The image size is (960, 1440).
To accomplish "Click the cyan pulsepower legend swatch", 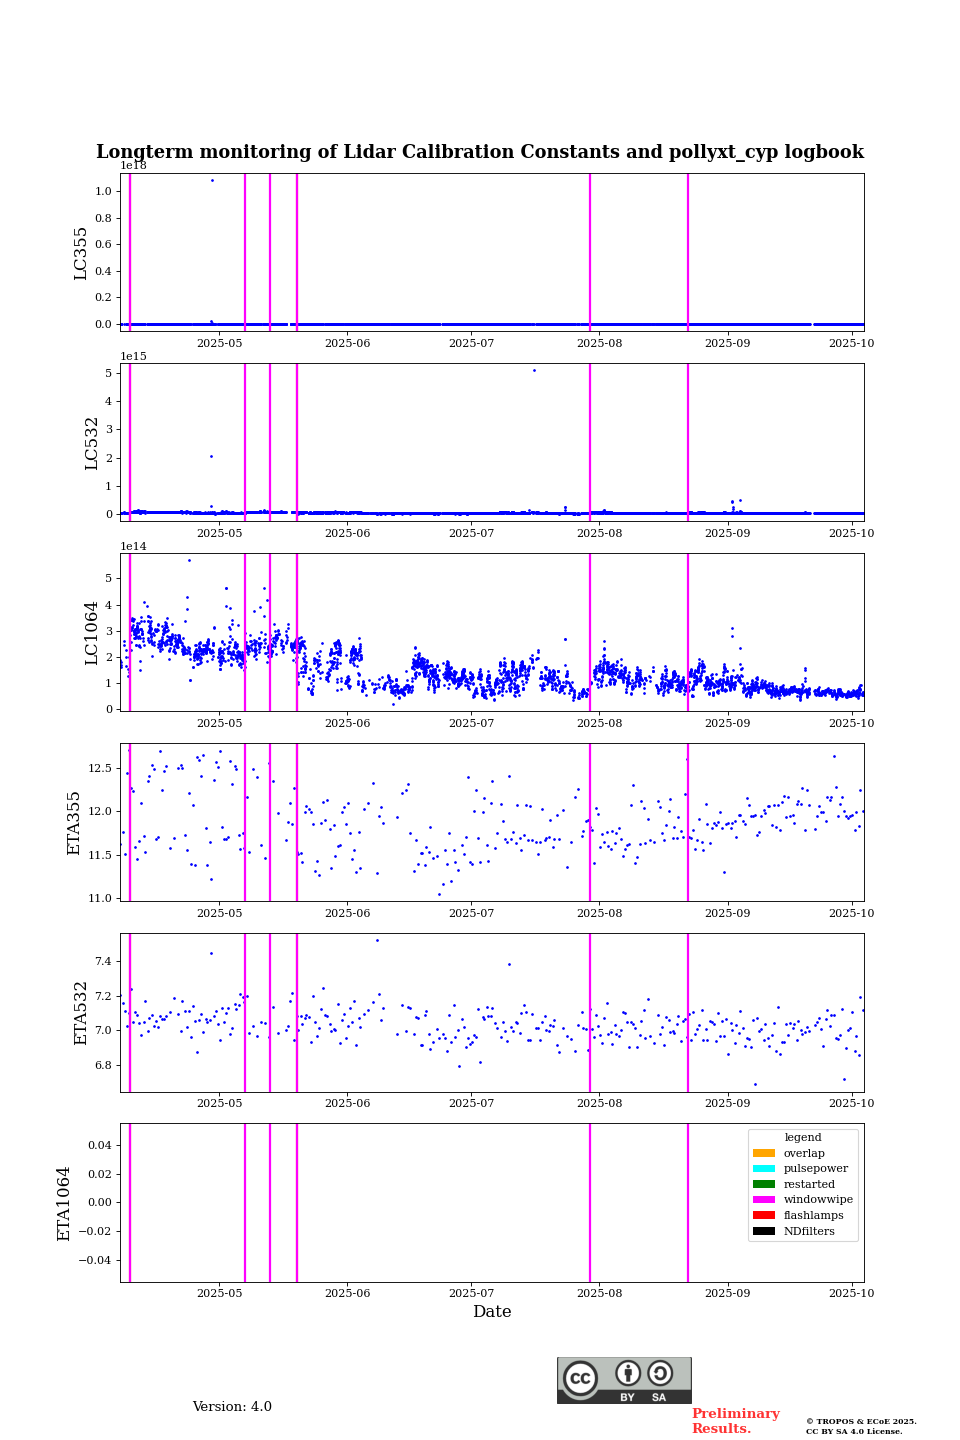I will click(x=764, y=1169).
